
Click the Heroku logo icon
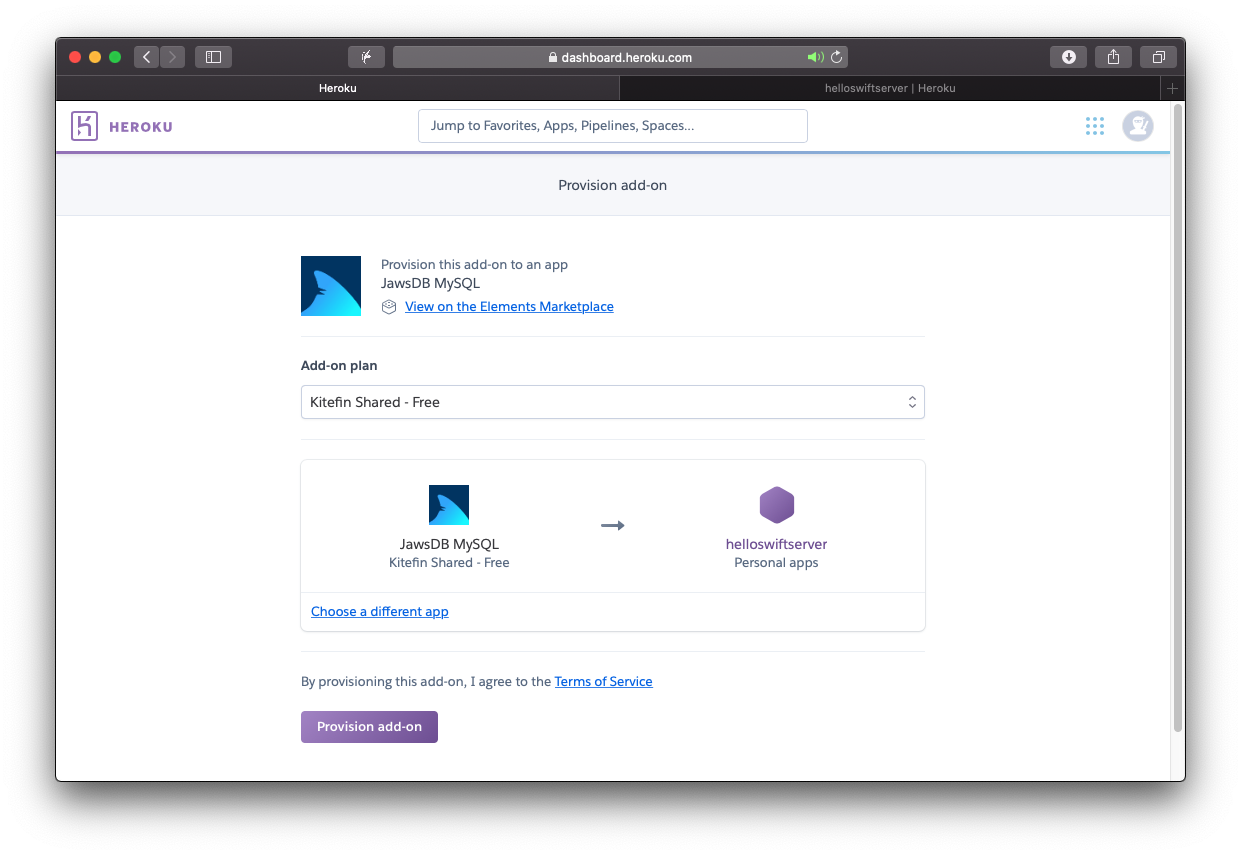point(85,126)
